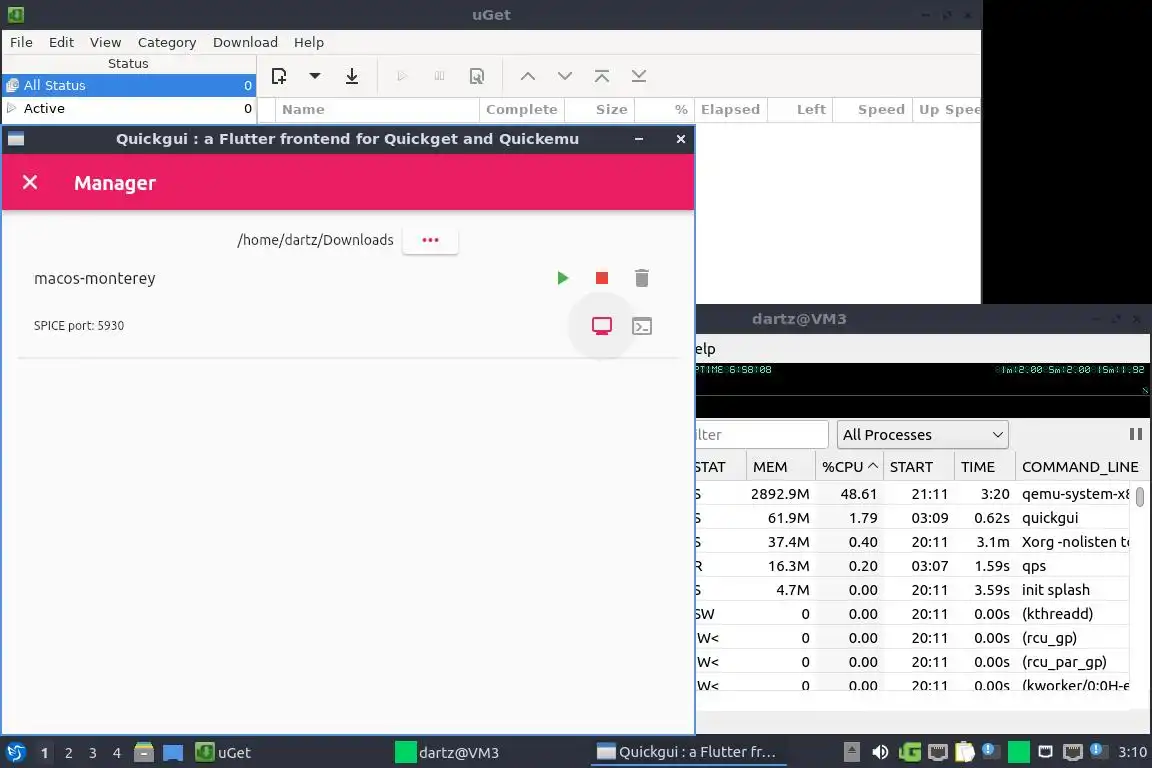Click the Pause download icon in the uGet toolbar
This screenshot has height=768, width=1152.
439,76
